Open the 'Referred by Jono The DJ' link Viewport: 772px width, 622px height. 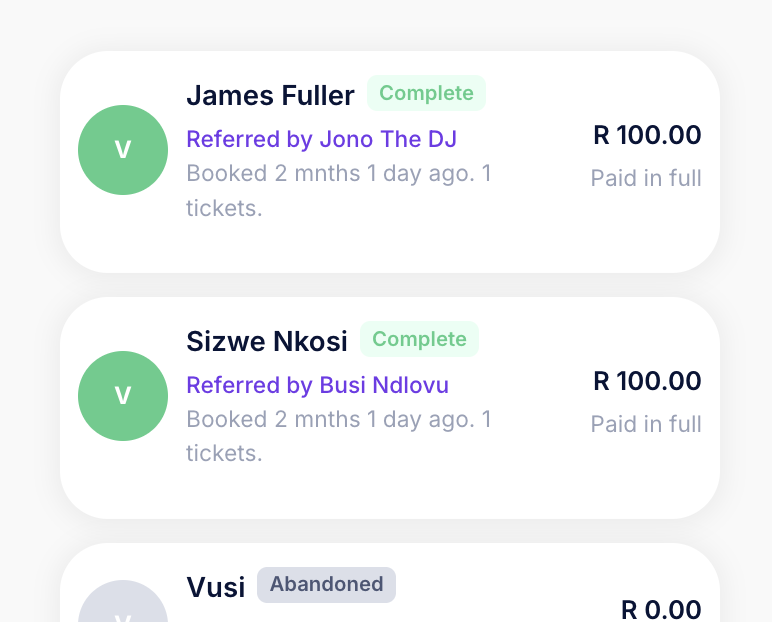pos(321,139)
